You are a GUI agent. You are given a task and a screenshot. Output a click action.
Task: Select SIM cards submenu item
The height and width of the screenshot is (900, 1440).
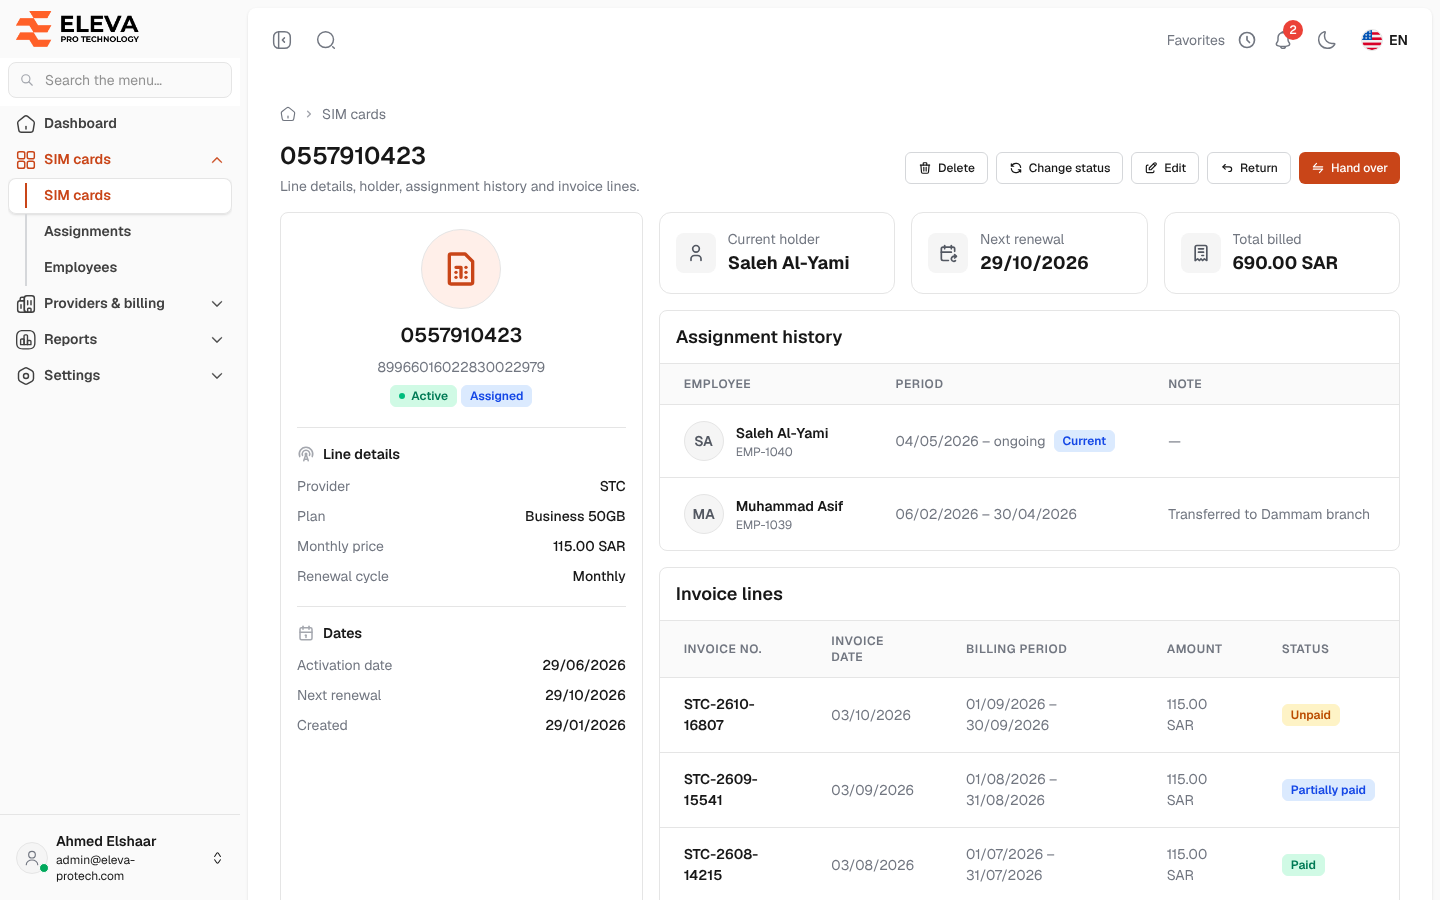120,196
